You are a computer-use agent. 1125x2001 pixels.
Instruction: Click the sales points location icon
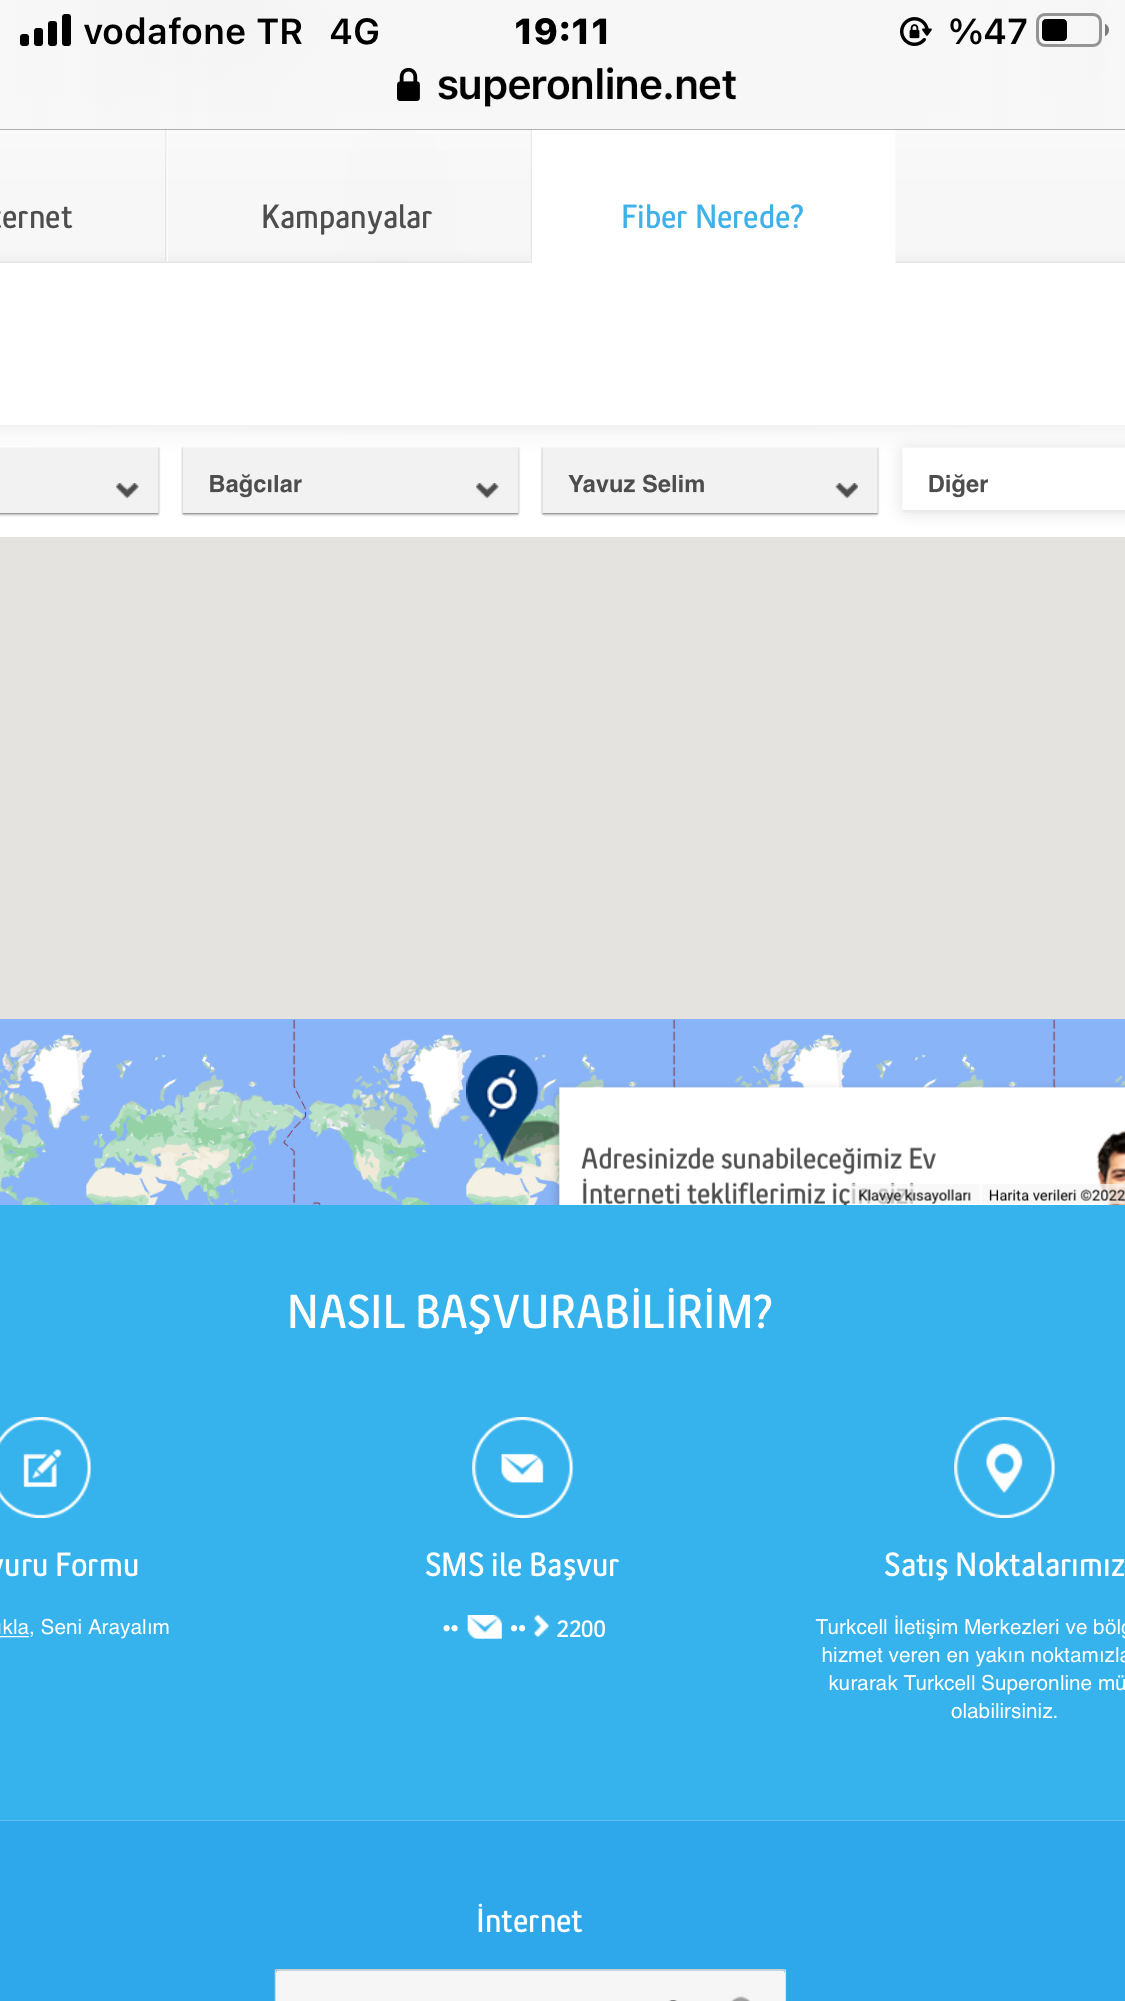click(x=1004, y=1467)
